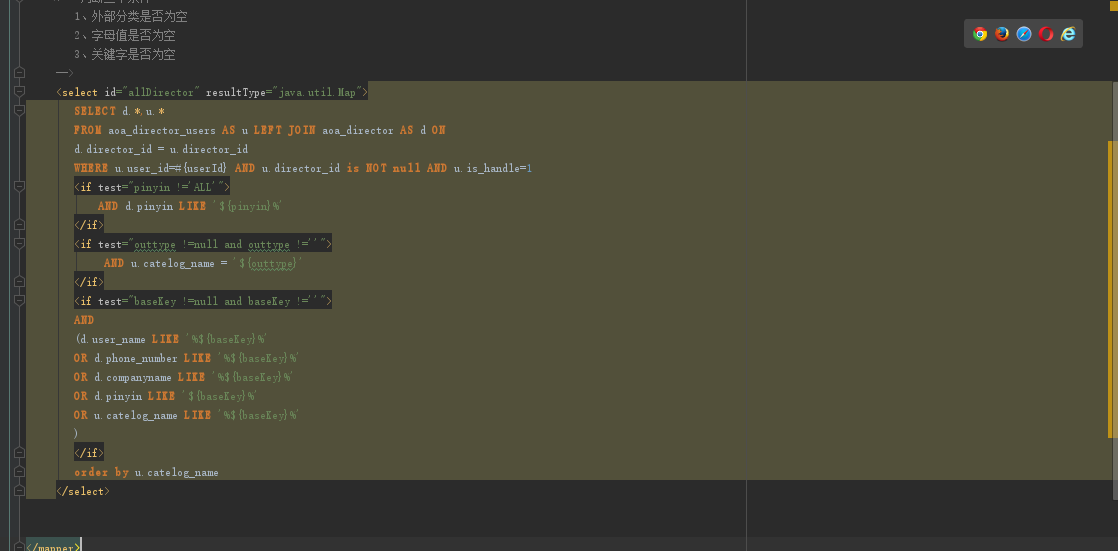Screen dimensions: 1118x551
Task: Preview the file in Firefox
Action: (1002, 34)
